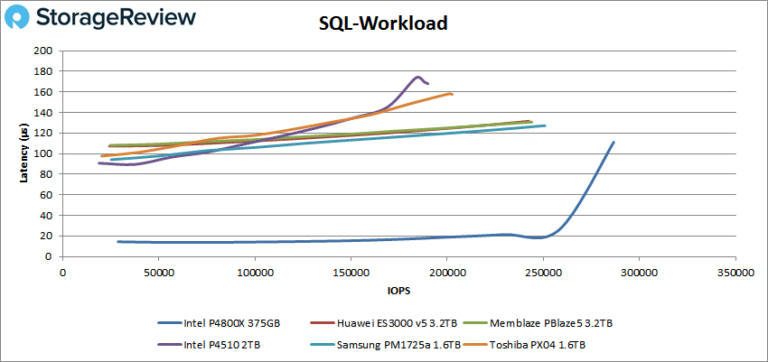Click the red Huawei ES3000 legend line swatch

pyautogui.click(x=322, y=323)
